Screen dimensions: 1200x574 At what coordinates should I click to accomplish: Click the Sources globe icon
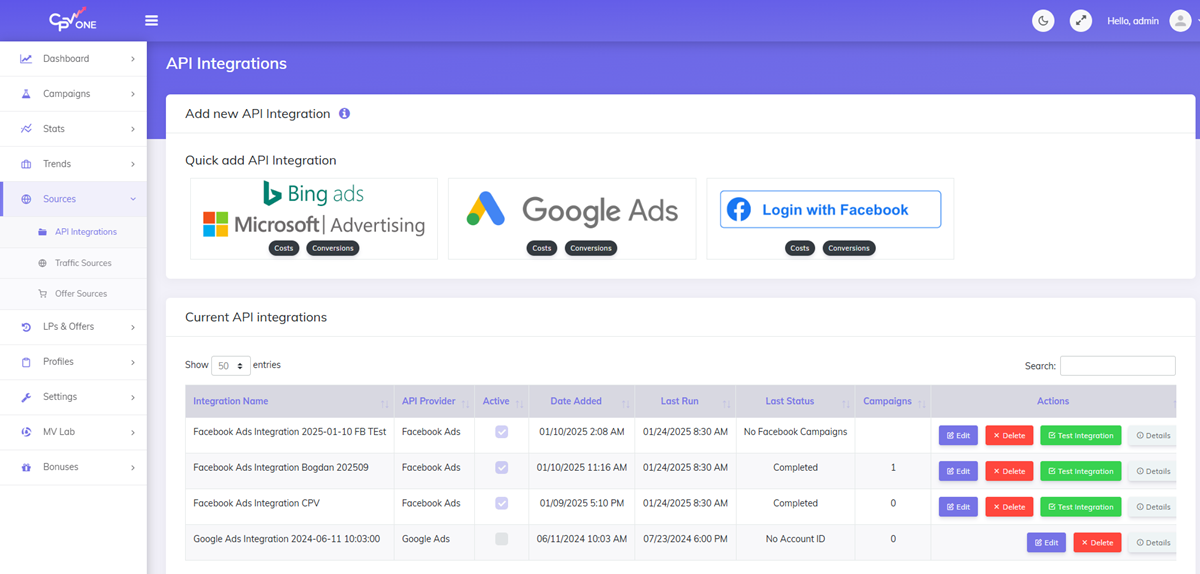pos(26,199)
